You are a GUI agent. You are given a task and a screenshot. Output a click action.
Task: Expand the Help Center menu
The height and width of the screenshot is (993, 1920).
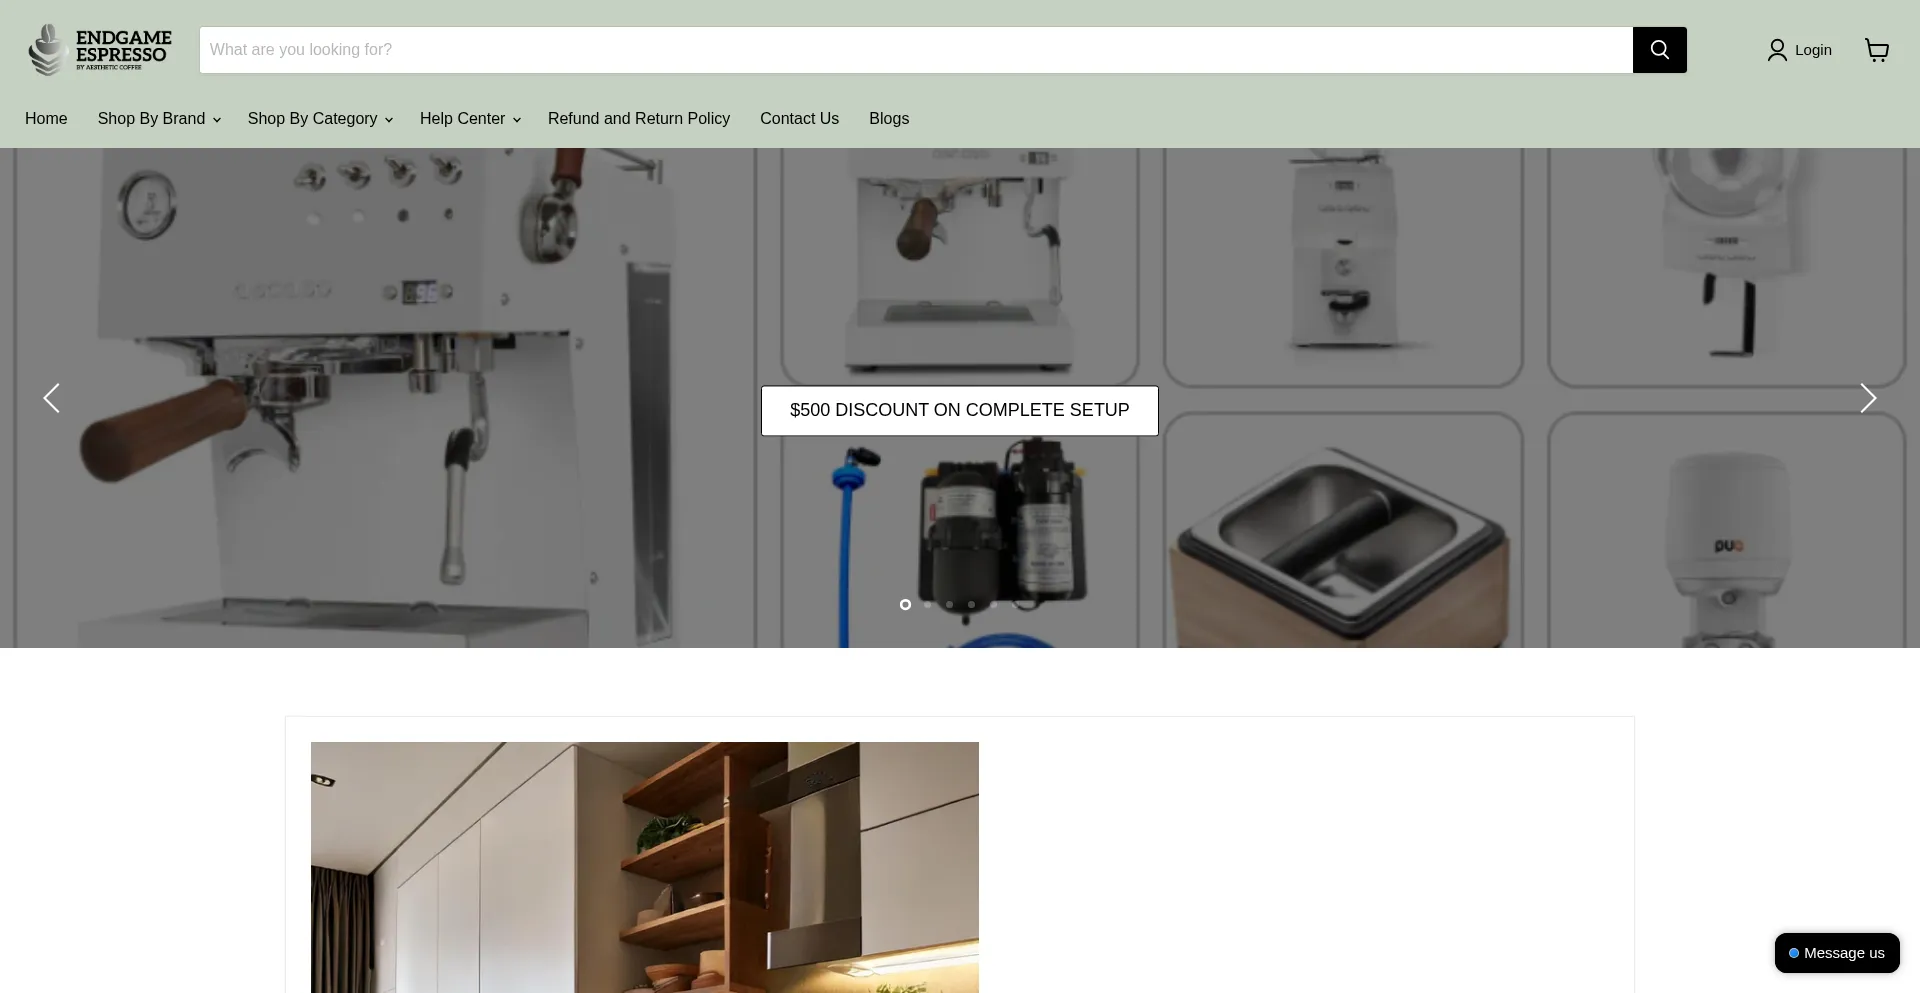pyautogui.click(x=470, y=118)
